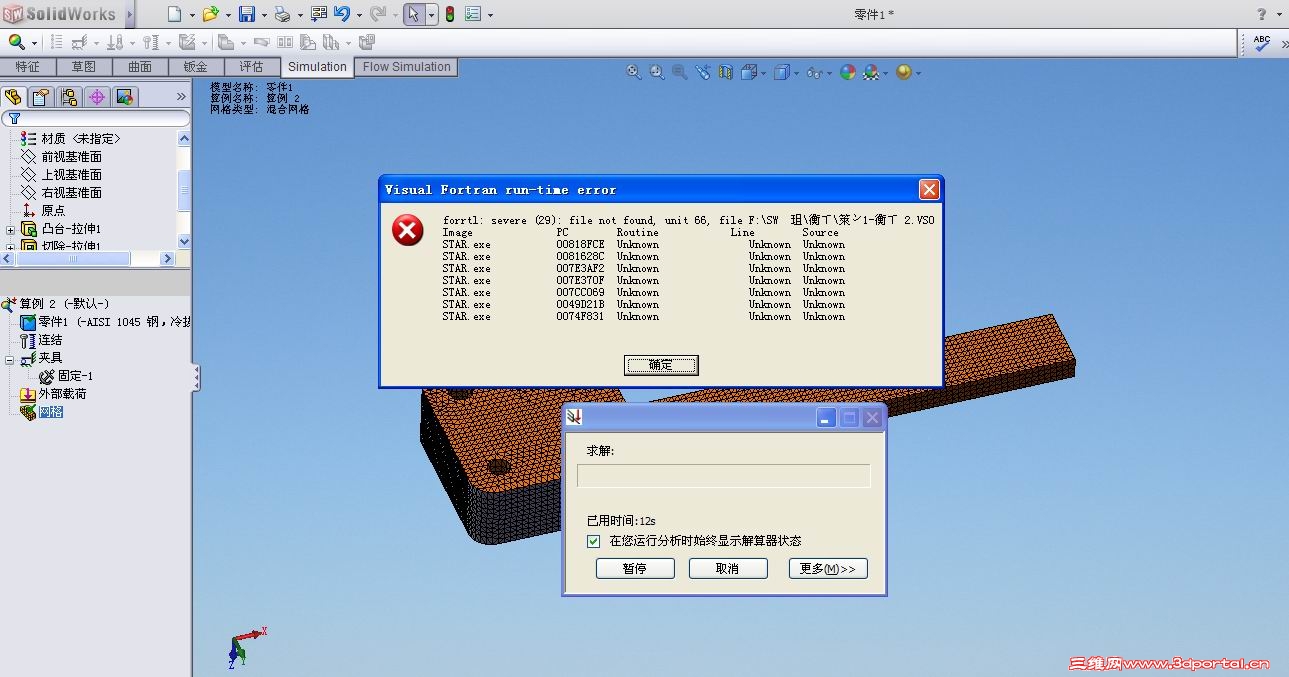1289x677 pixels.
Task: Close the Visual Fortran error dialog
Action: point(929,189)
